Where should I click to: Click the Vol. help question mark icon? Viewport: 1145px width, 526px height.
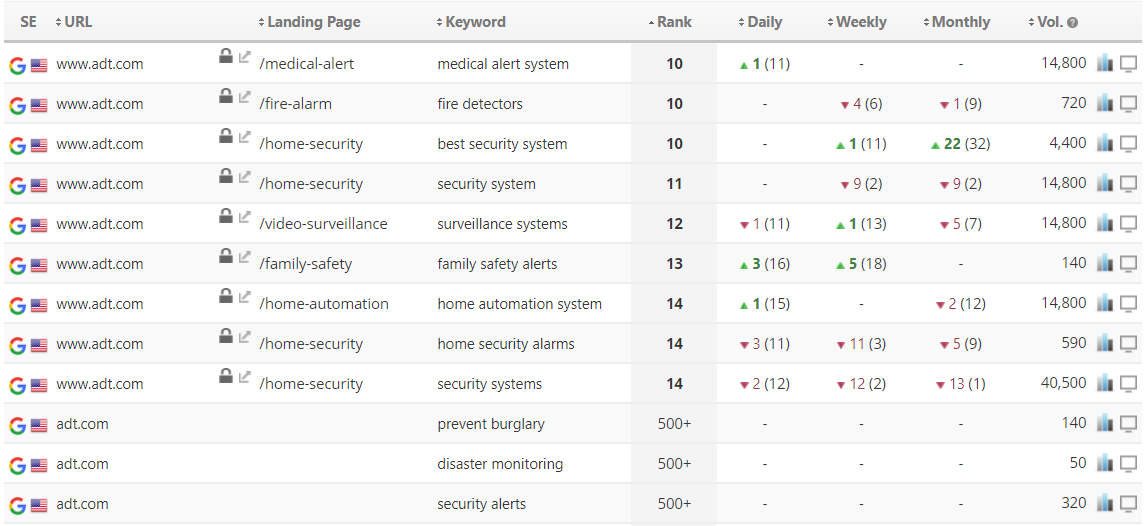tap(1073, 22)
